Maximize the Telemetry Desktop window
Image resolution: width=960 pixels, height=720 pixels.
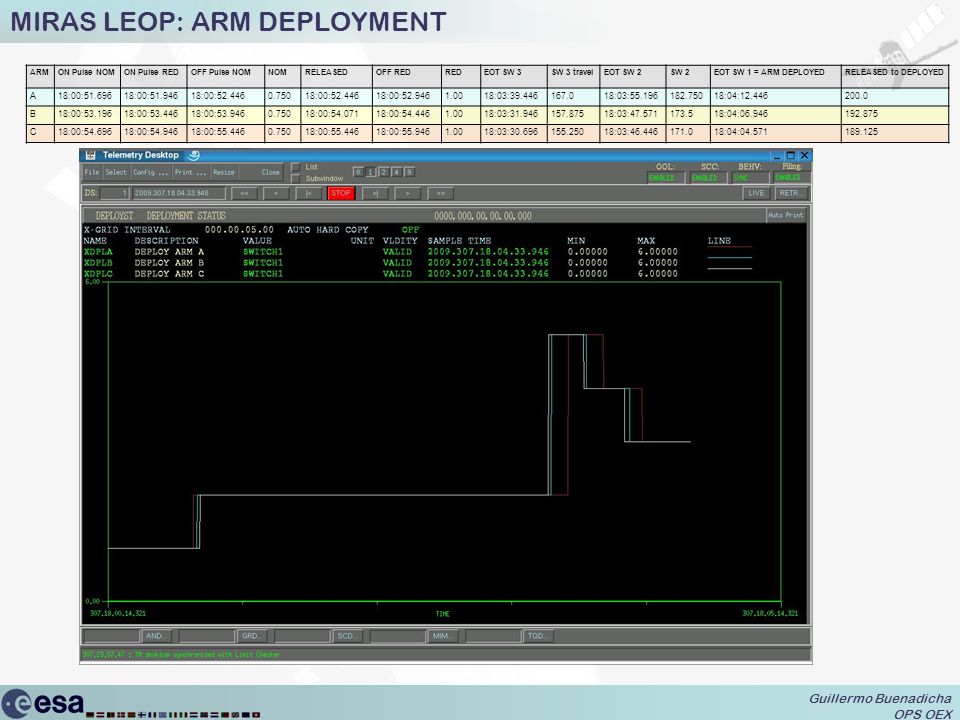pos(790,156)
